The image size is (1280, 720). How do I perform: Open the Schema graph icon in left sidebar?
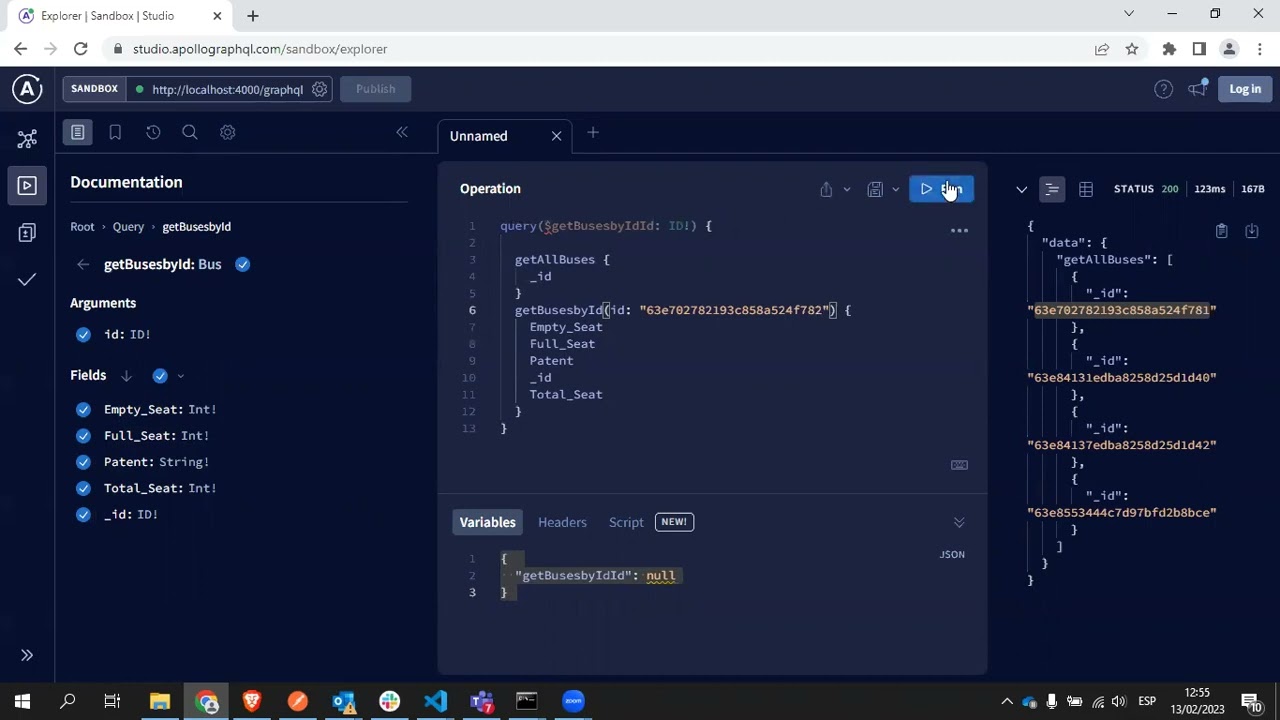pyautogui.click(x=27, y=139)
